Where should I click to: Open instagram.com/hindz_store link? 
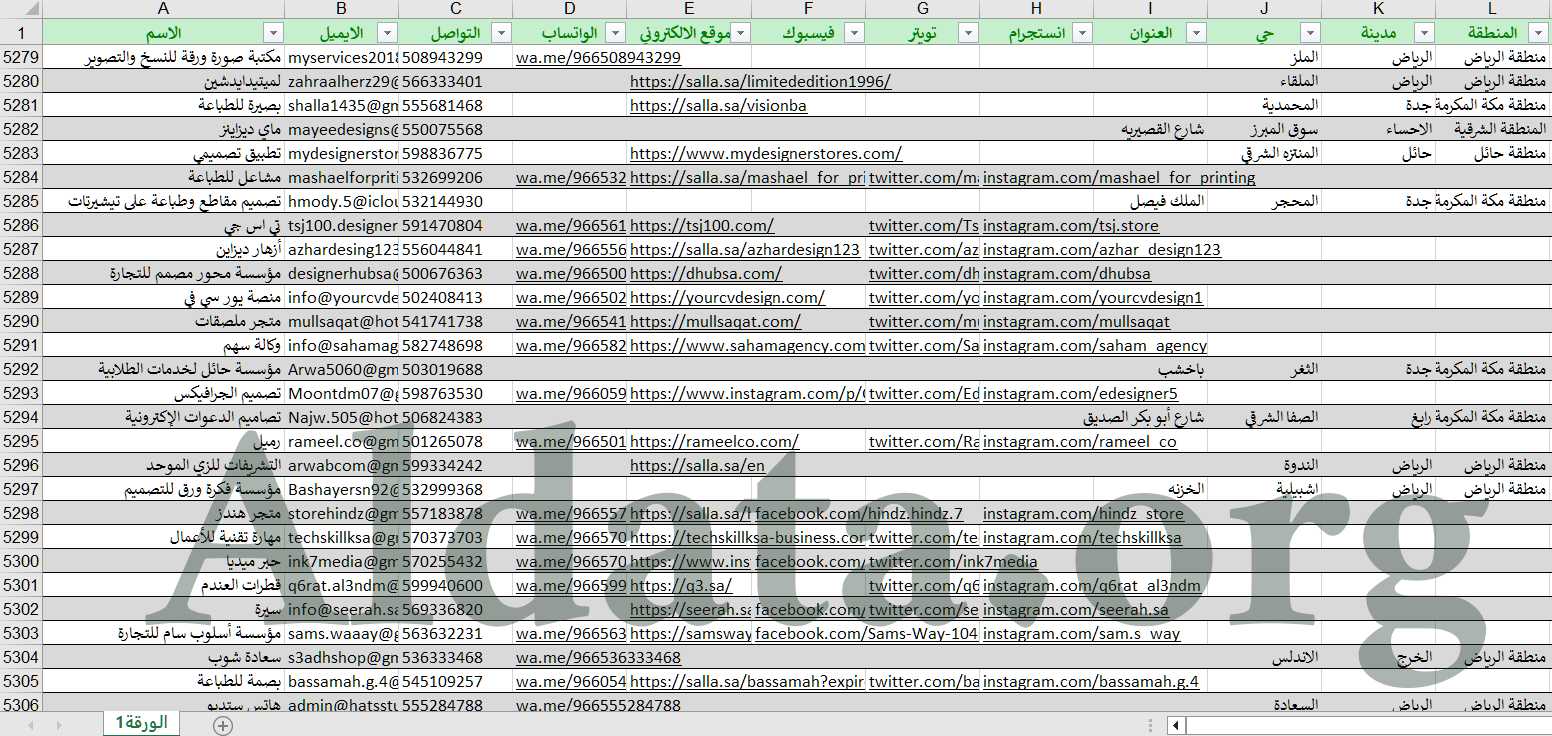click(x=1083, y=514)
